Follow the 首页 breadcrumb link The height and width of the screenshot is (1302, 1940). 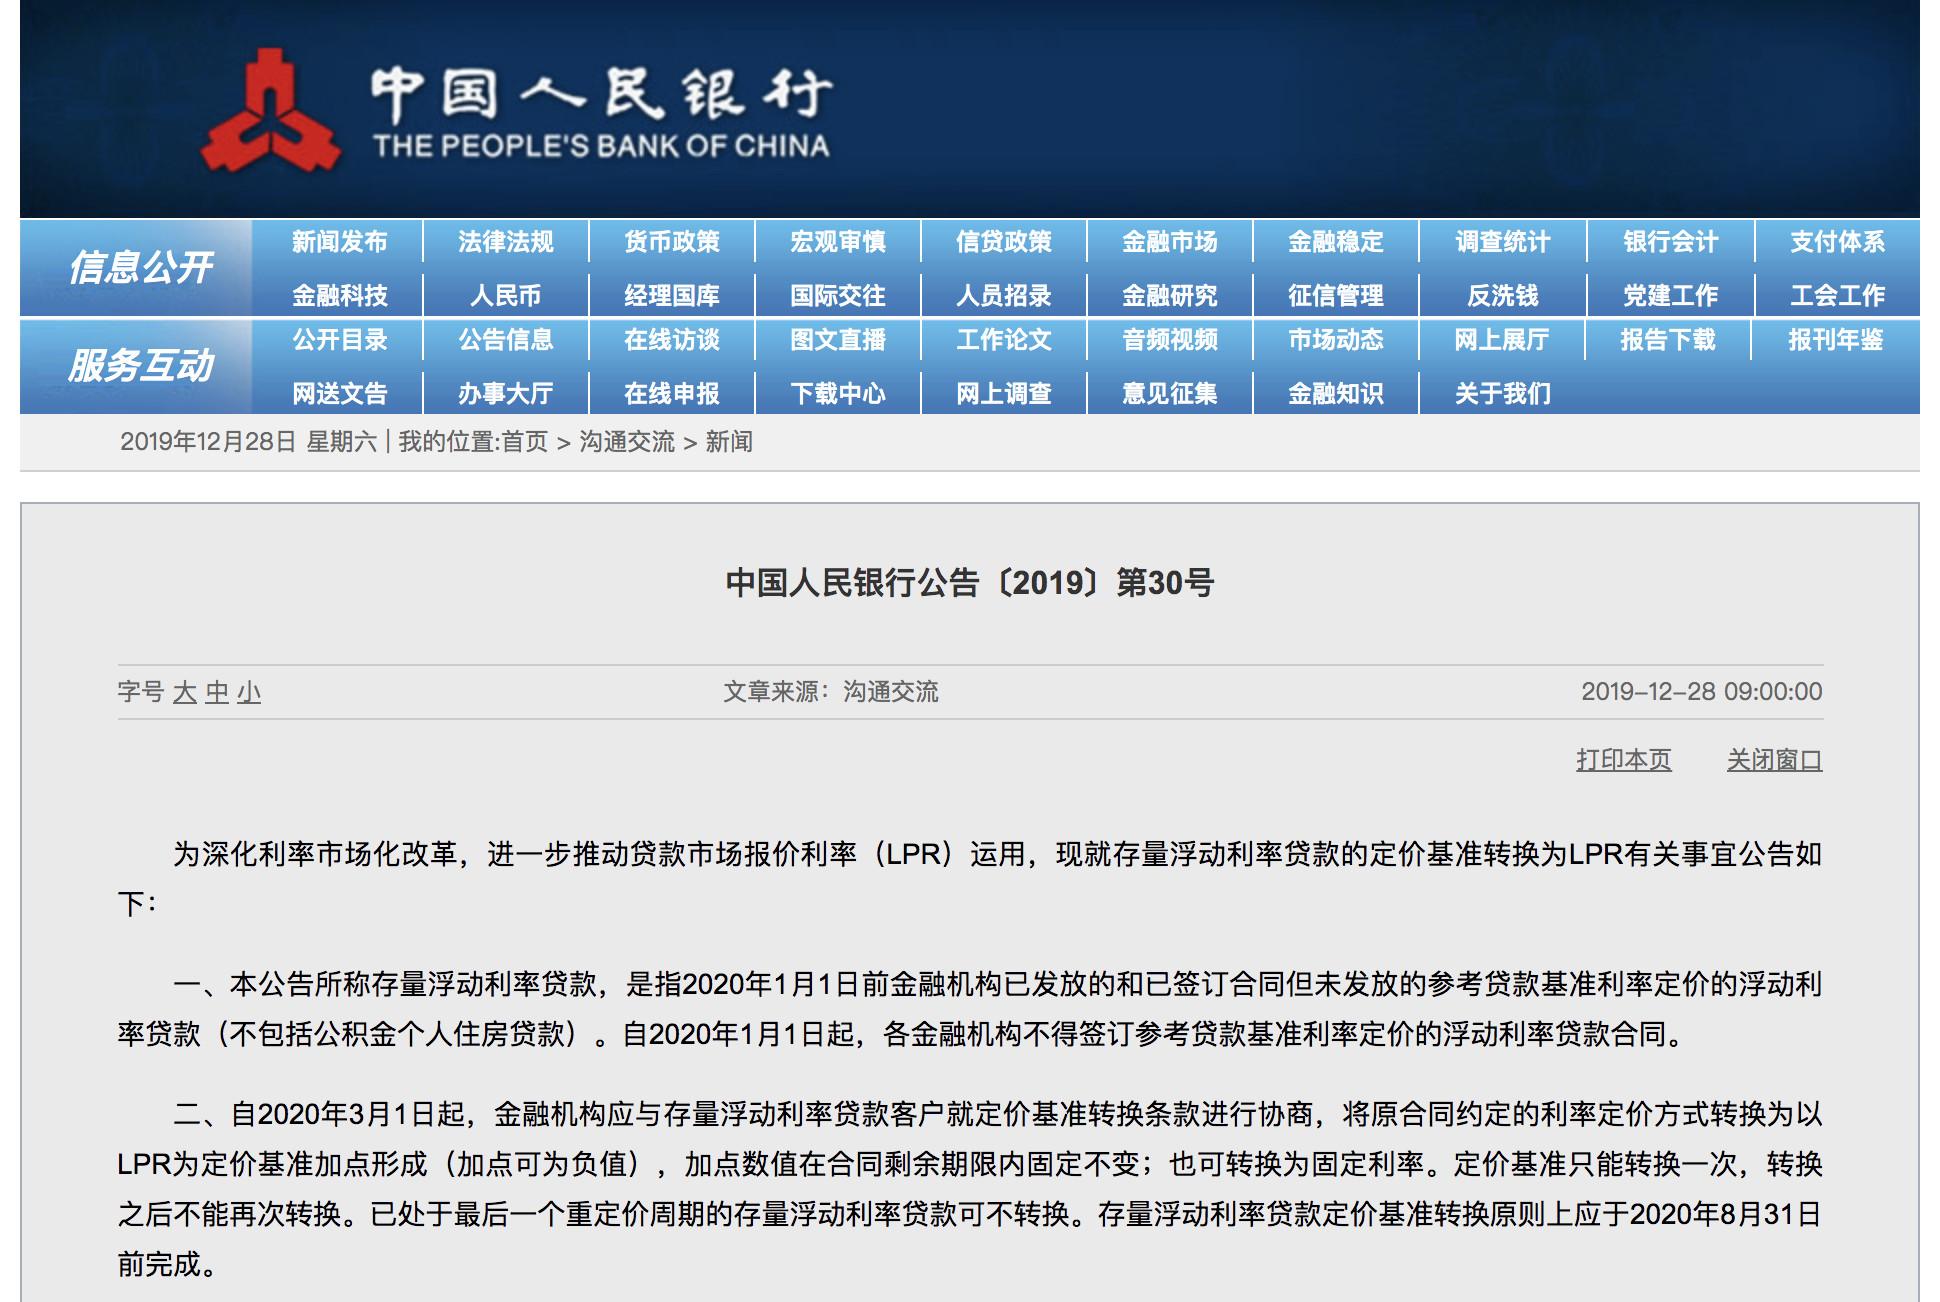pos(524,442)
